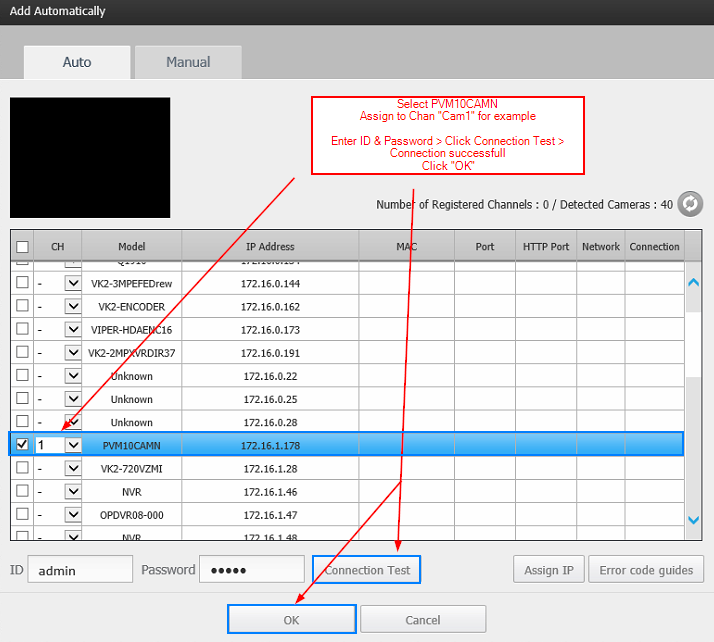Open channel dropdown for VK2-3MPEFEDrew
This screenshot has width=714, height=642.
[x=73, y=283]
